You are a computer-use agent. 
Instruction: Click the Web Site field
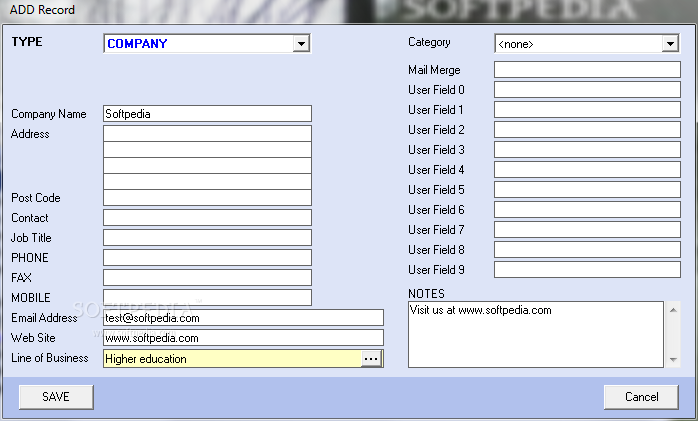[x=243, y=338]
